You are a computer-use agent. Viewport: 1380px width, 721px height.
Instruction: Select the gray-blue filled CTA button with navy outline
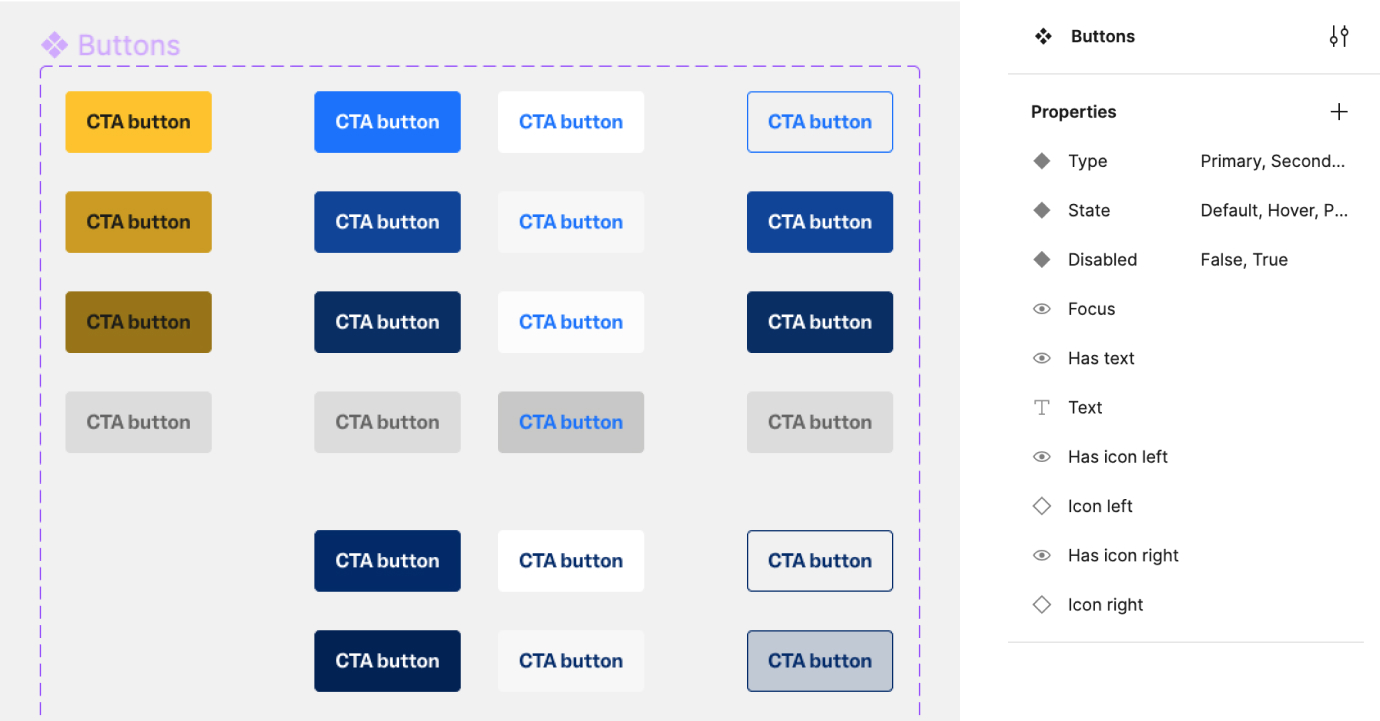(820, 661)
